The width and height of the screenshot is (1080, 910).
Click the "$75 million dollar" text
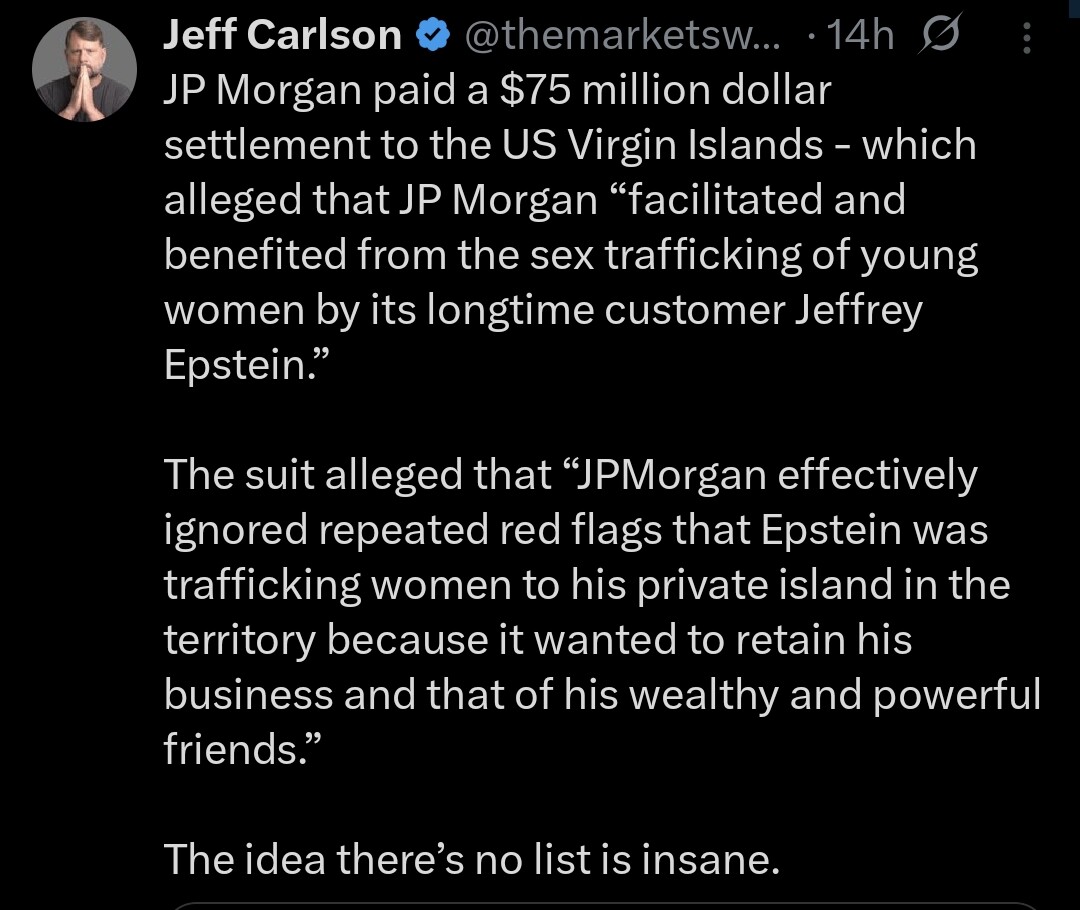pyautogui.click(x=664, y=91)
